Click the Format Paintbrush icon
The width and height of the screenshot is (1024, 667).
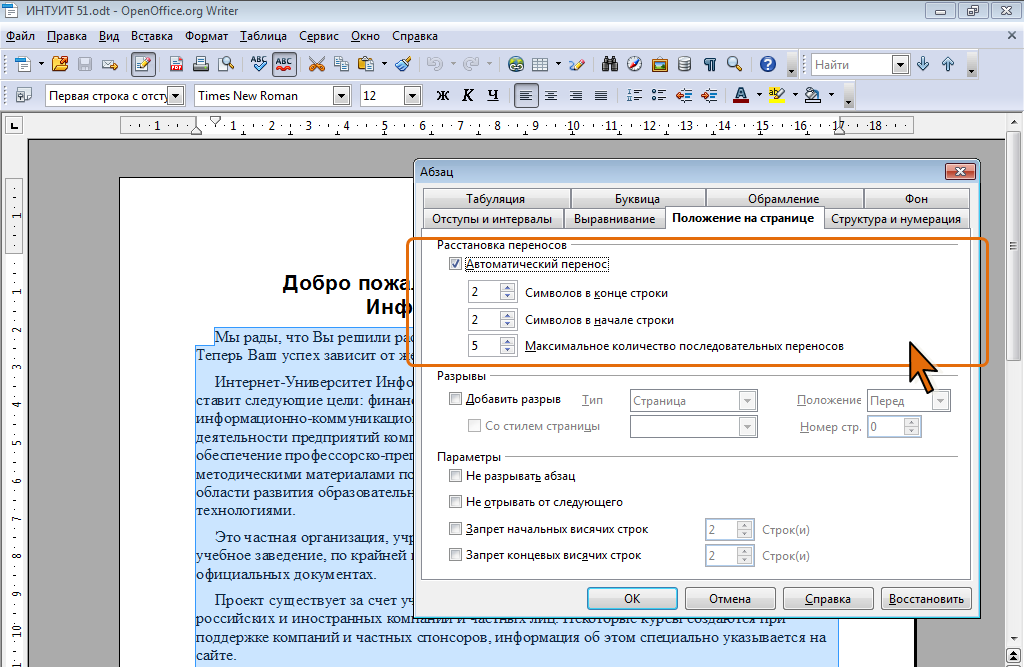pos(403,65)
